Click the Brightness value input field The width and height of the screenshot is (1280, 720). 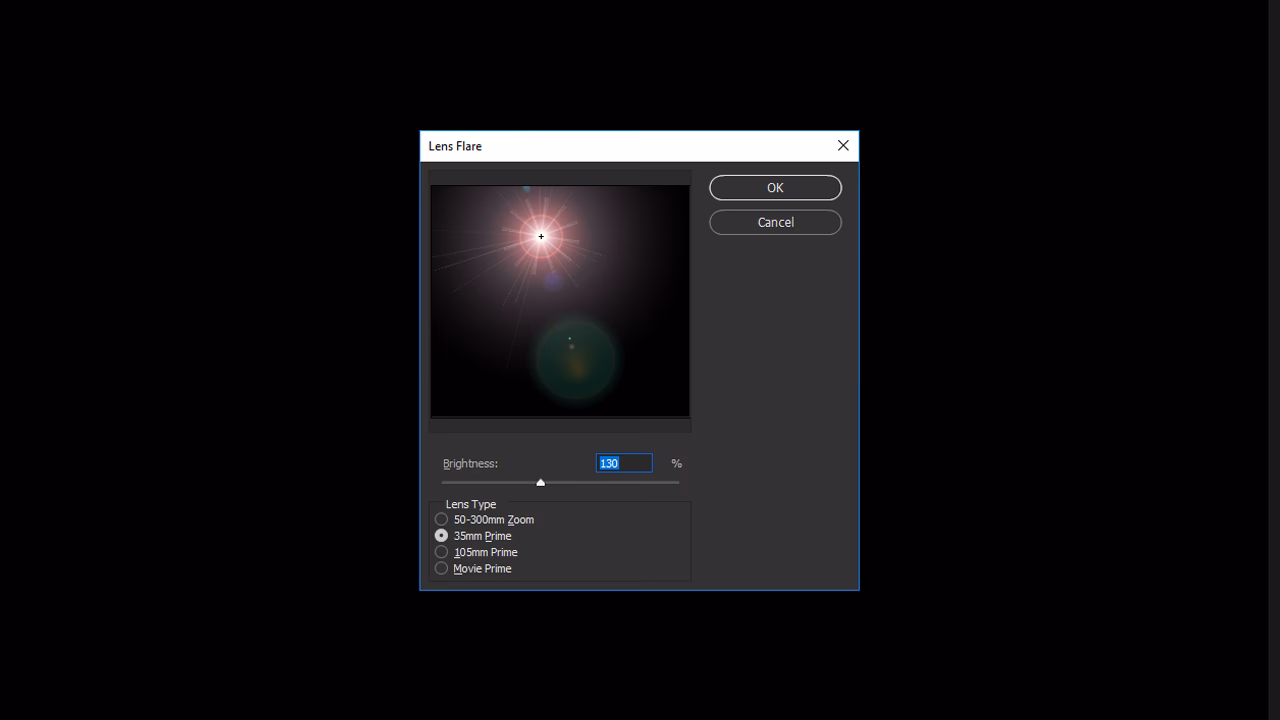point(624,462)
